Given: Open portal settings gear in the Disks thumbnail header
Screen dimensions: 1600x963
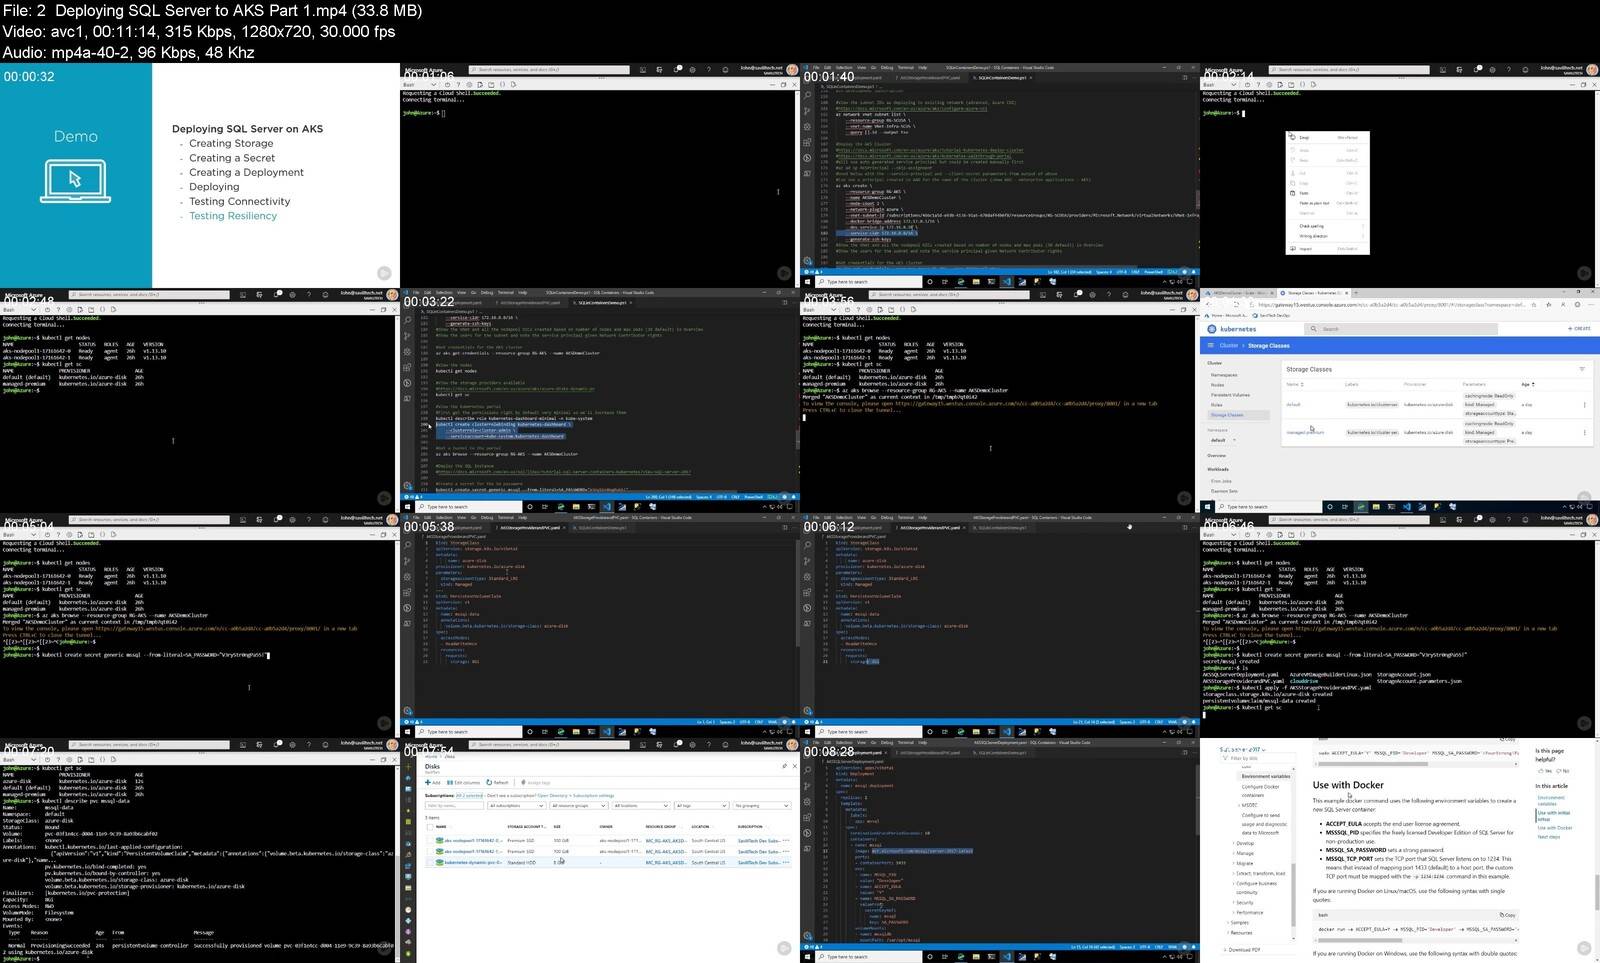Looking at the screenshot, I should (692, 745).
